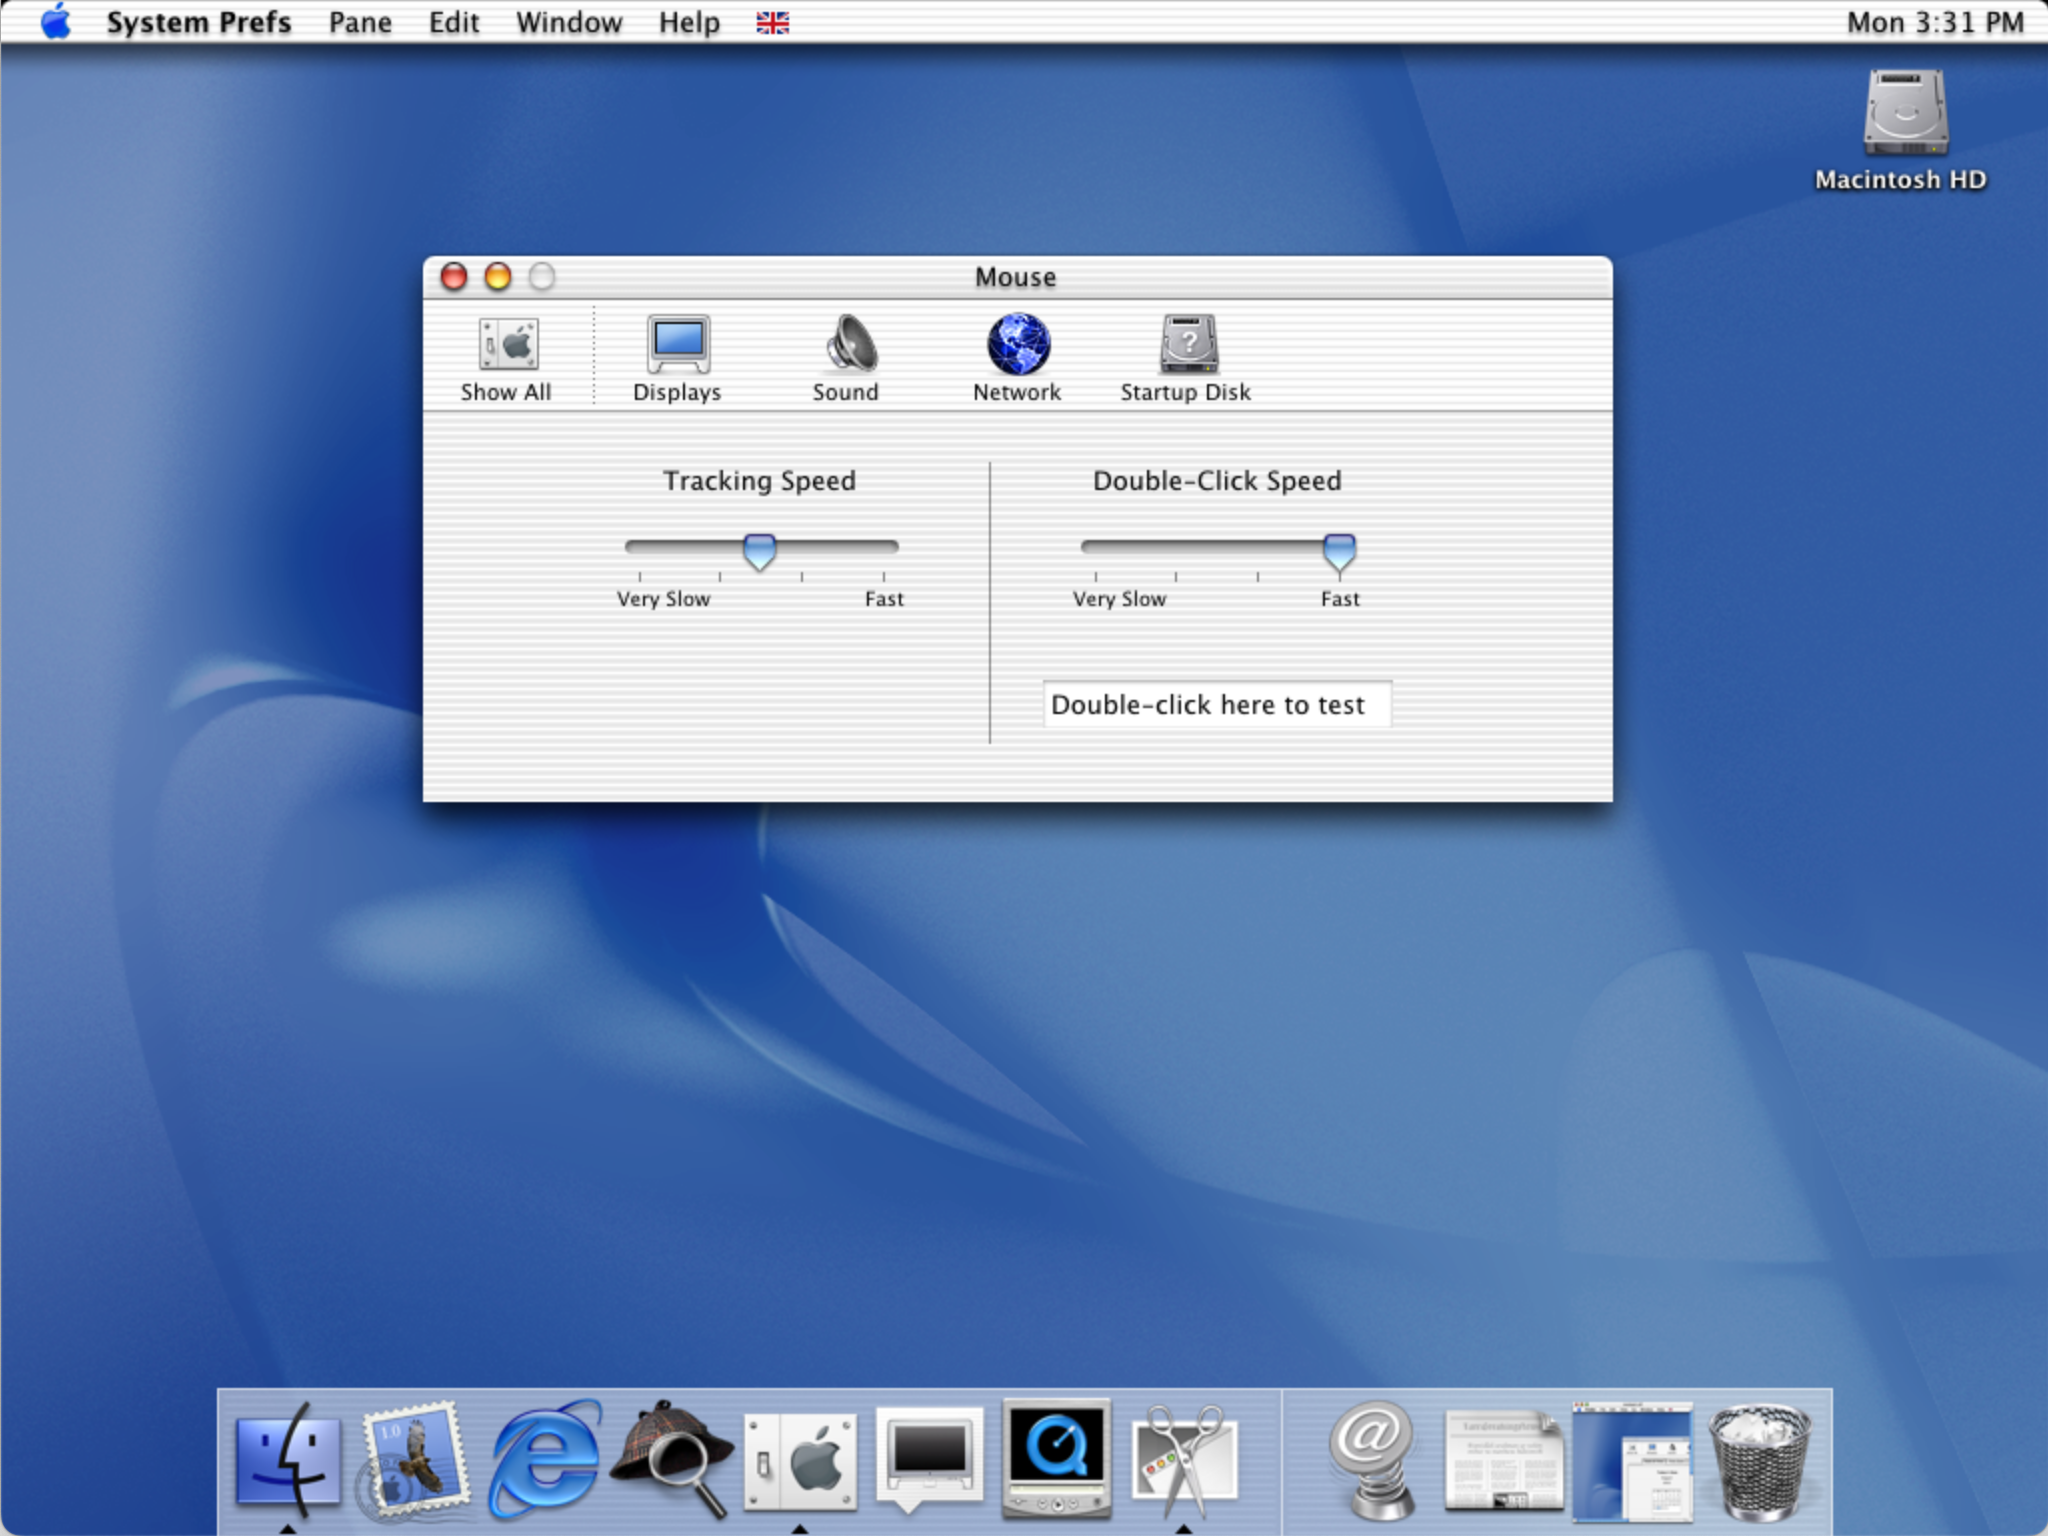The width and height of the screenshot is (2048, 1536).
Task: Open the Pane menu
Action: tap(360, 22)
